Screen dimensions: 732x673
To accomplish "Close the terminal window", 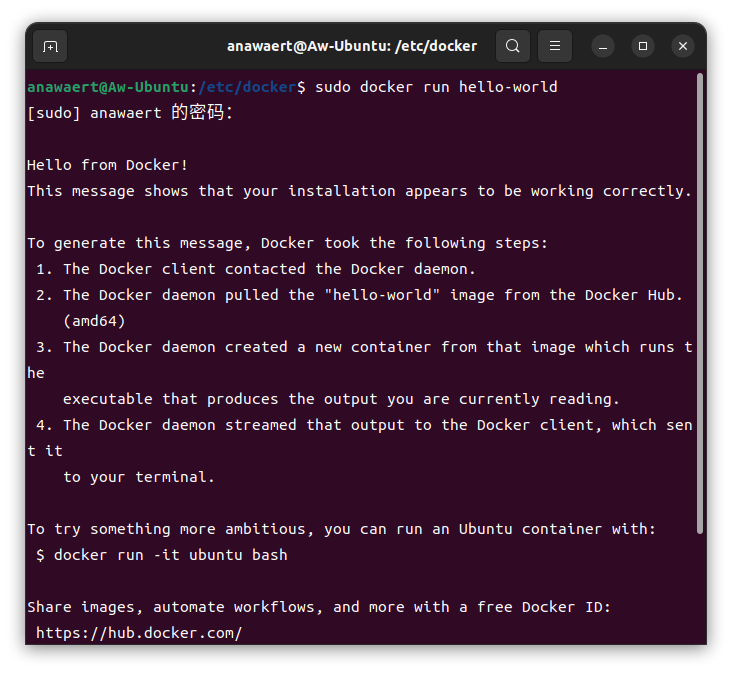I will tap(683, 46).
